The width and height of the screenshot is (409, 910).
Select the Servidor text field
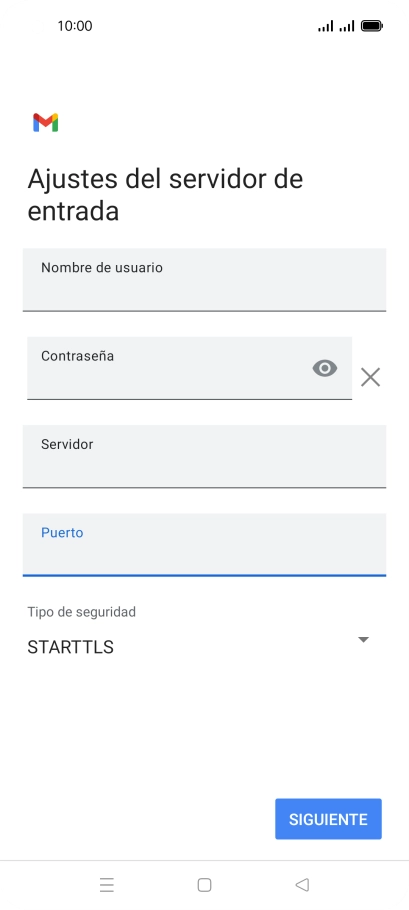tap(204, 456)
